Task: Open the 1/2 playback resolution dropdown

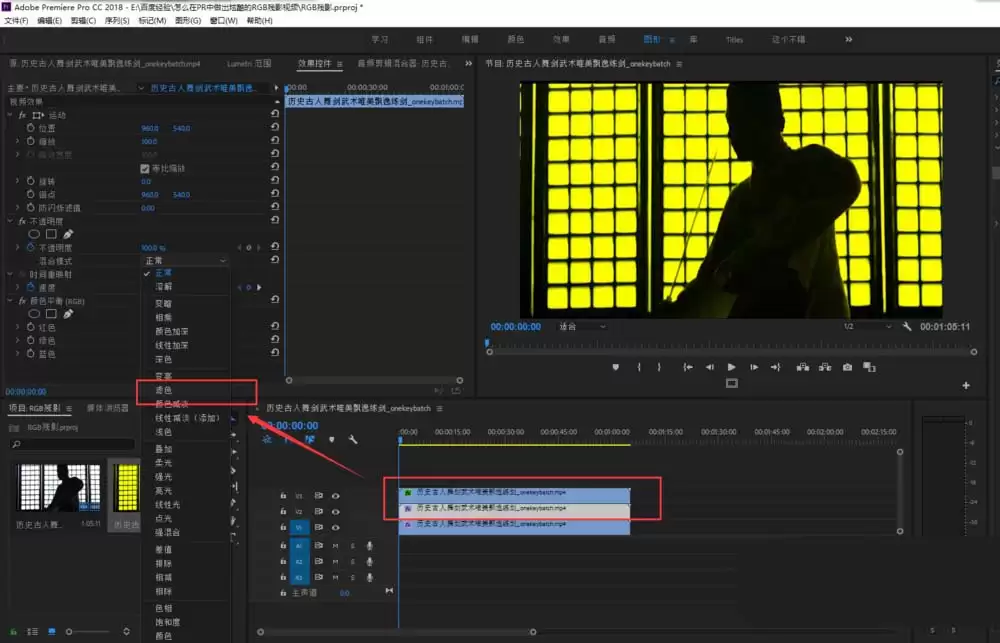Action: click(x=867, y=327)
